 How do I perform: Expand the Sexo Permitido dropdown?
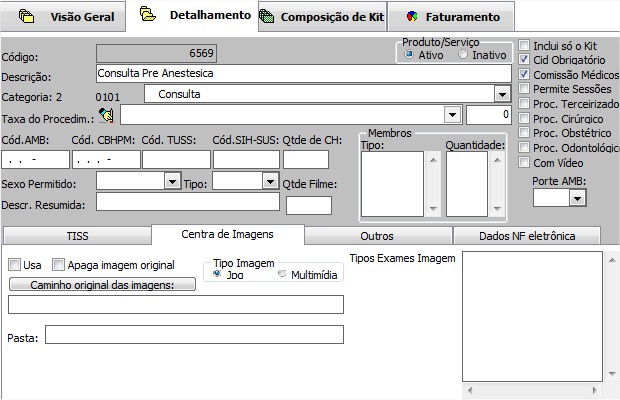tap(171, 182)
